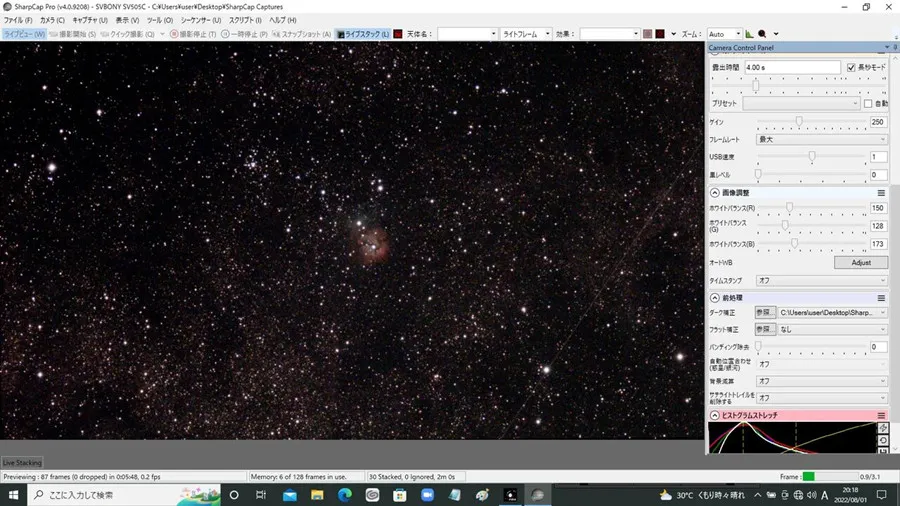Image resolution: width=900 pixels, height=506 pixels.
Task: Toggle the 長秒モード checkbox
Action: [x=851, y=68]
